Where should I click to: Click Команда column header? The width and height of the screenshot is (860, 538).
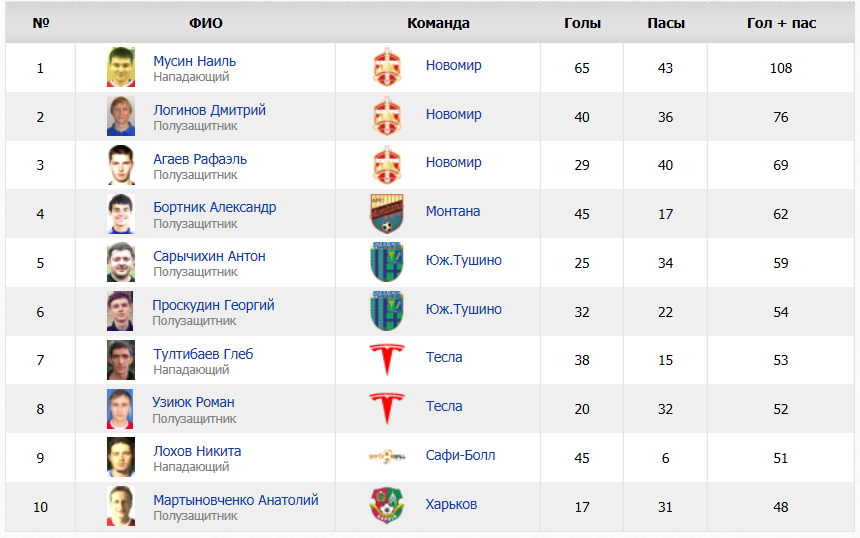438,23
